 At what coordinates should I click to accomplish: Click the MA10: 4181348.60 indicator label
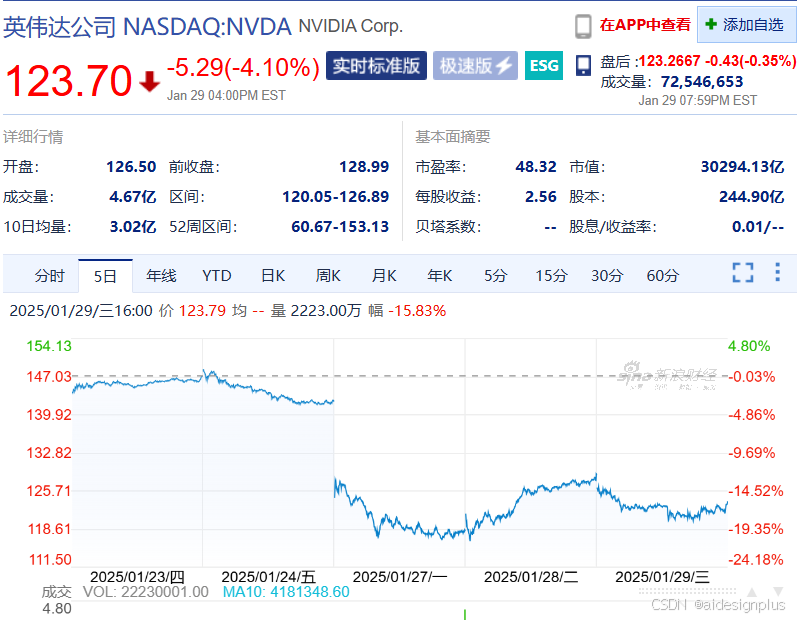click(x=286, y=592)
